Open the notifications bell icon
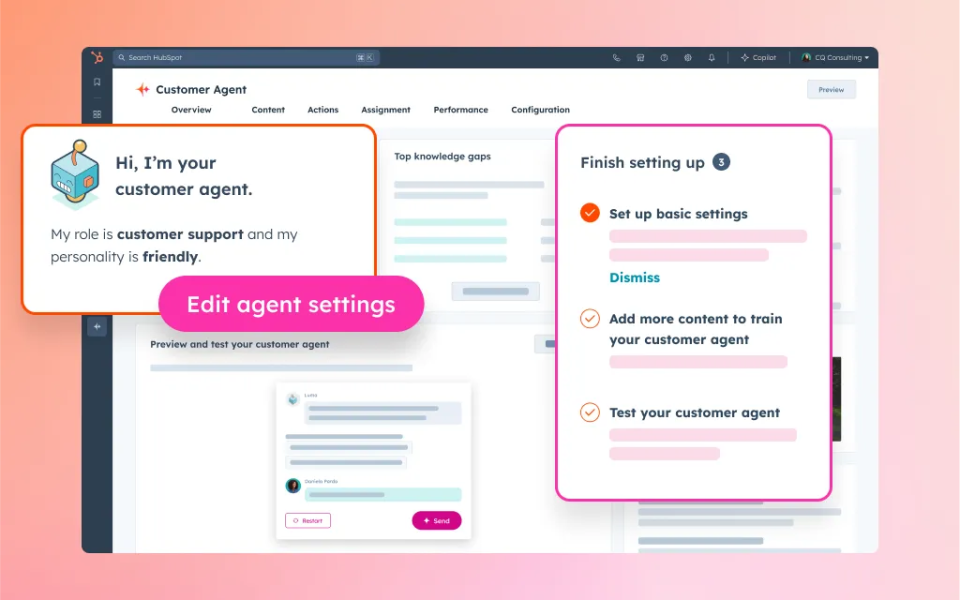Screen dimensions: 960x600 [x=711, y=58]
